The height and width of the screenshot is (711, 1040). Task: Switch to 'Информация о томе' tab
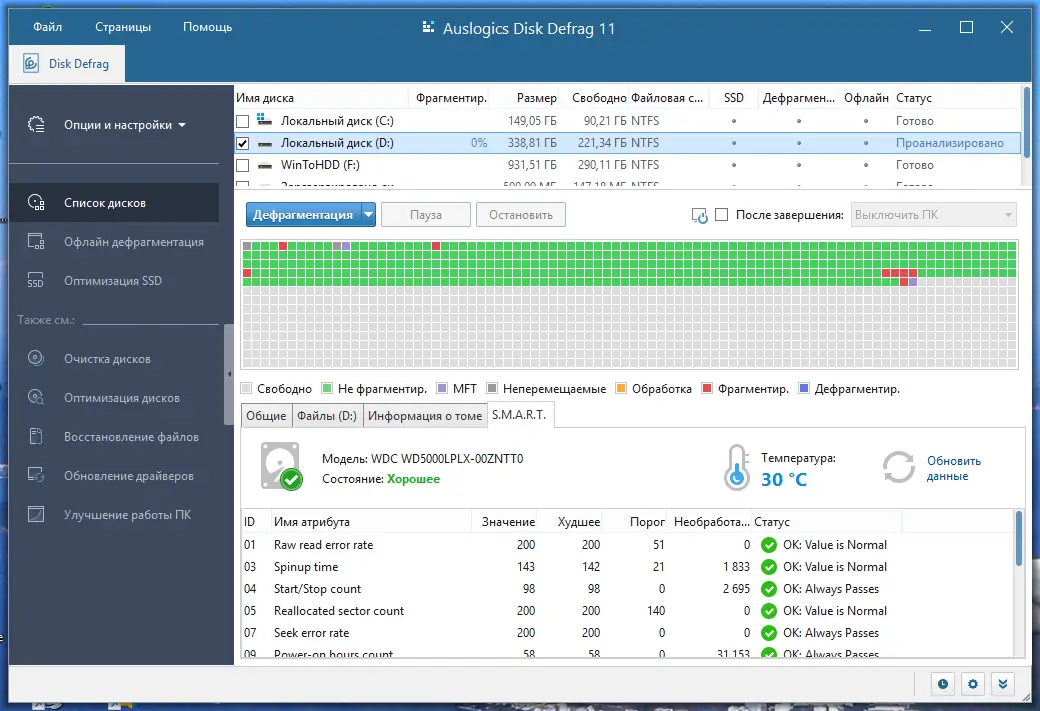pos(424,416)
